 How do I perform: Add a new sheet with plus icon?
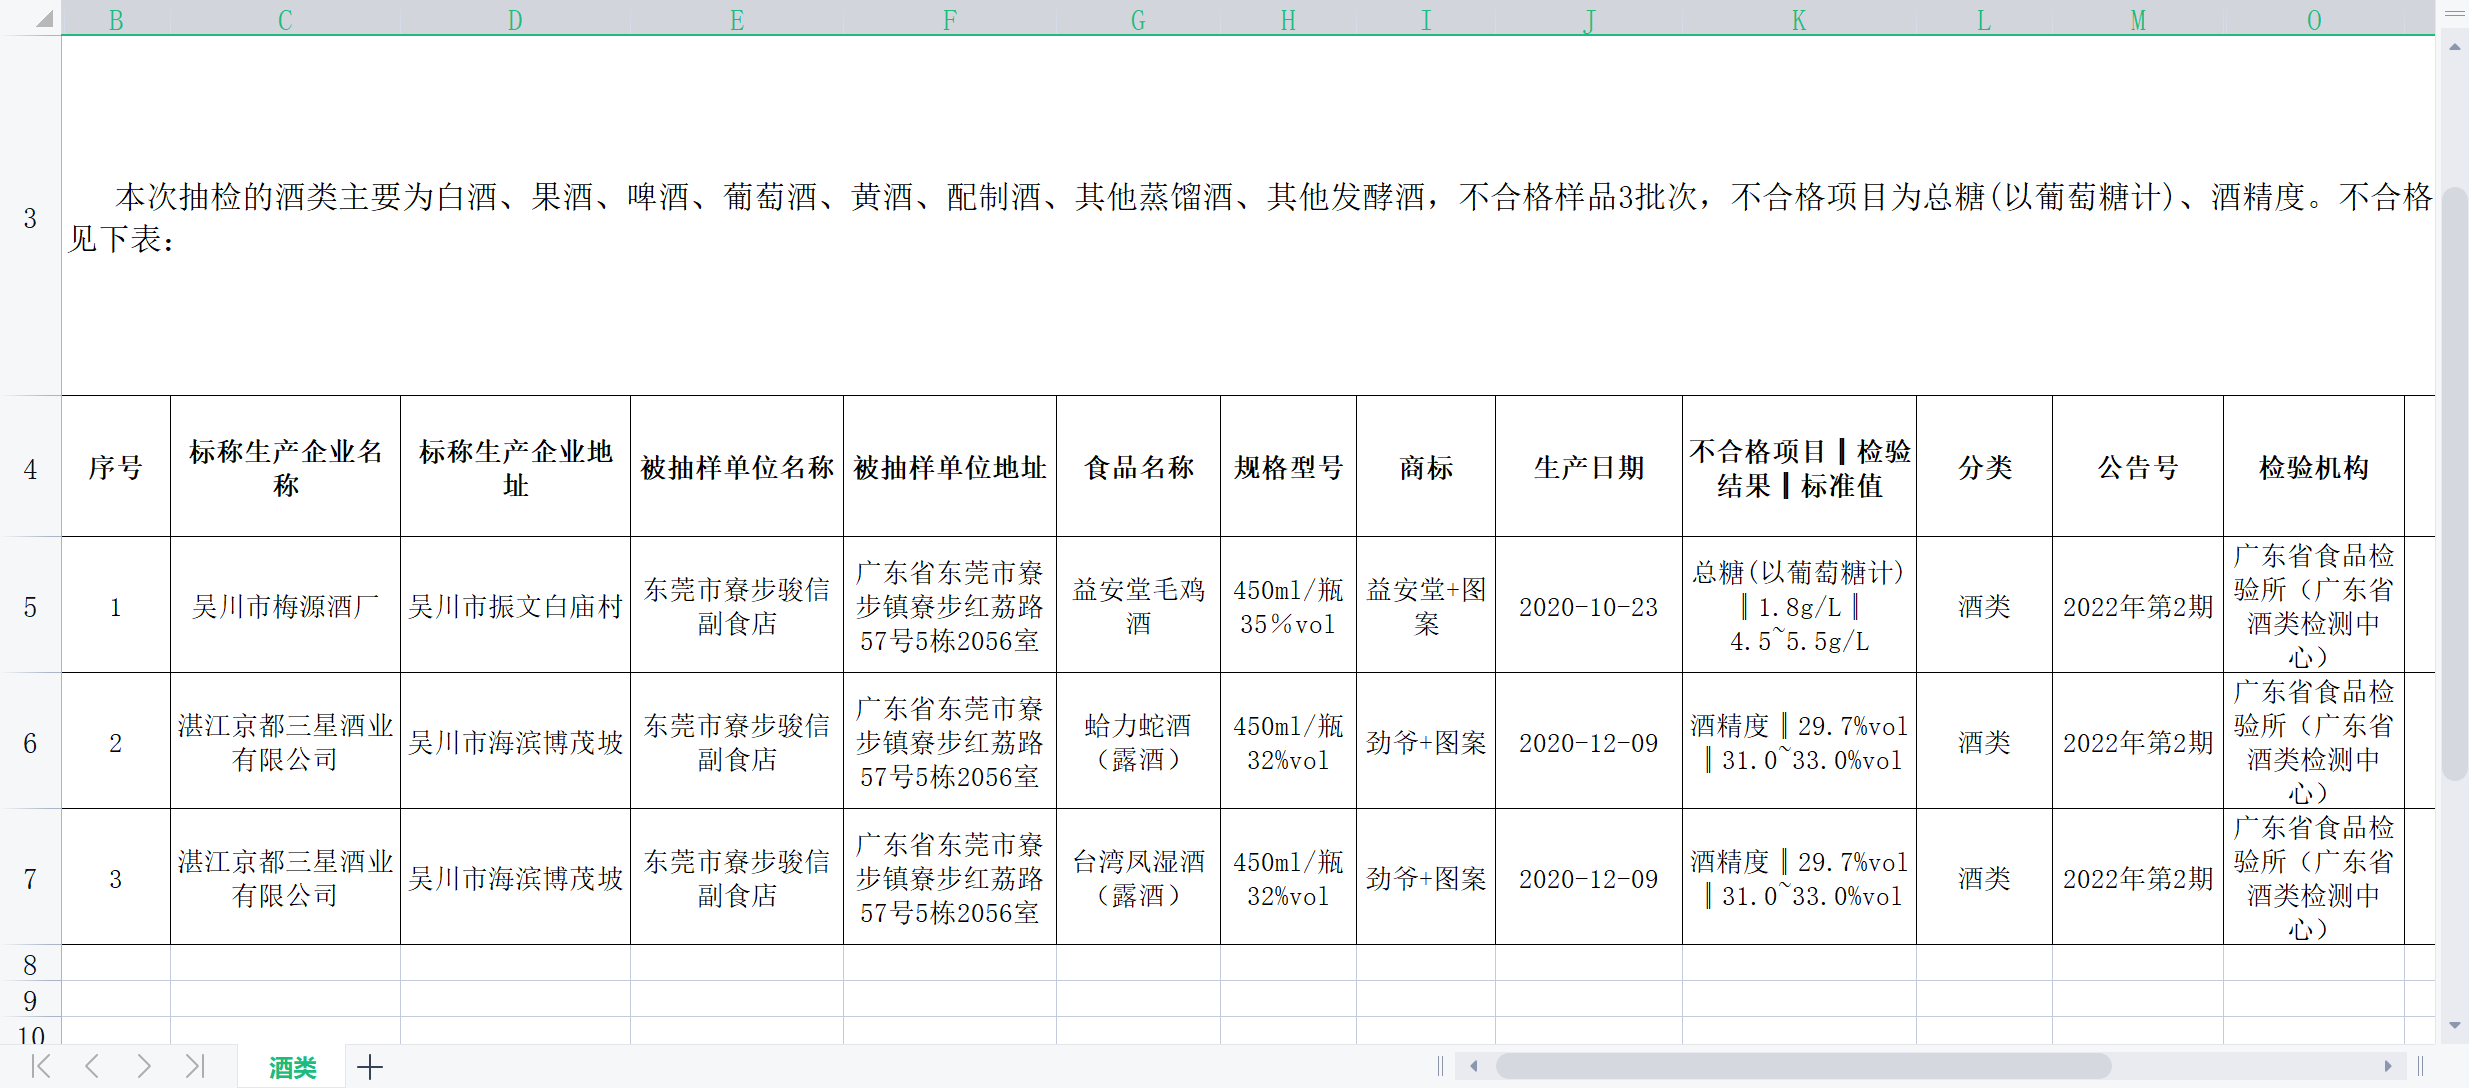click(x=370, y=1067)
